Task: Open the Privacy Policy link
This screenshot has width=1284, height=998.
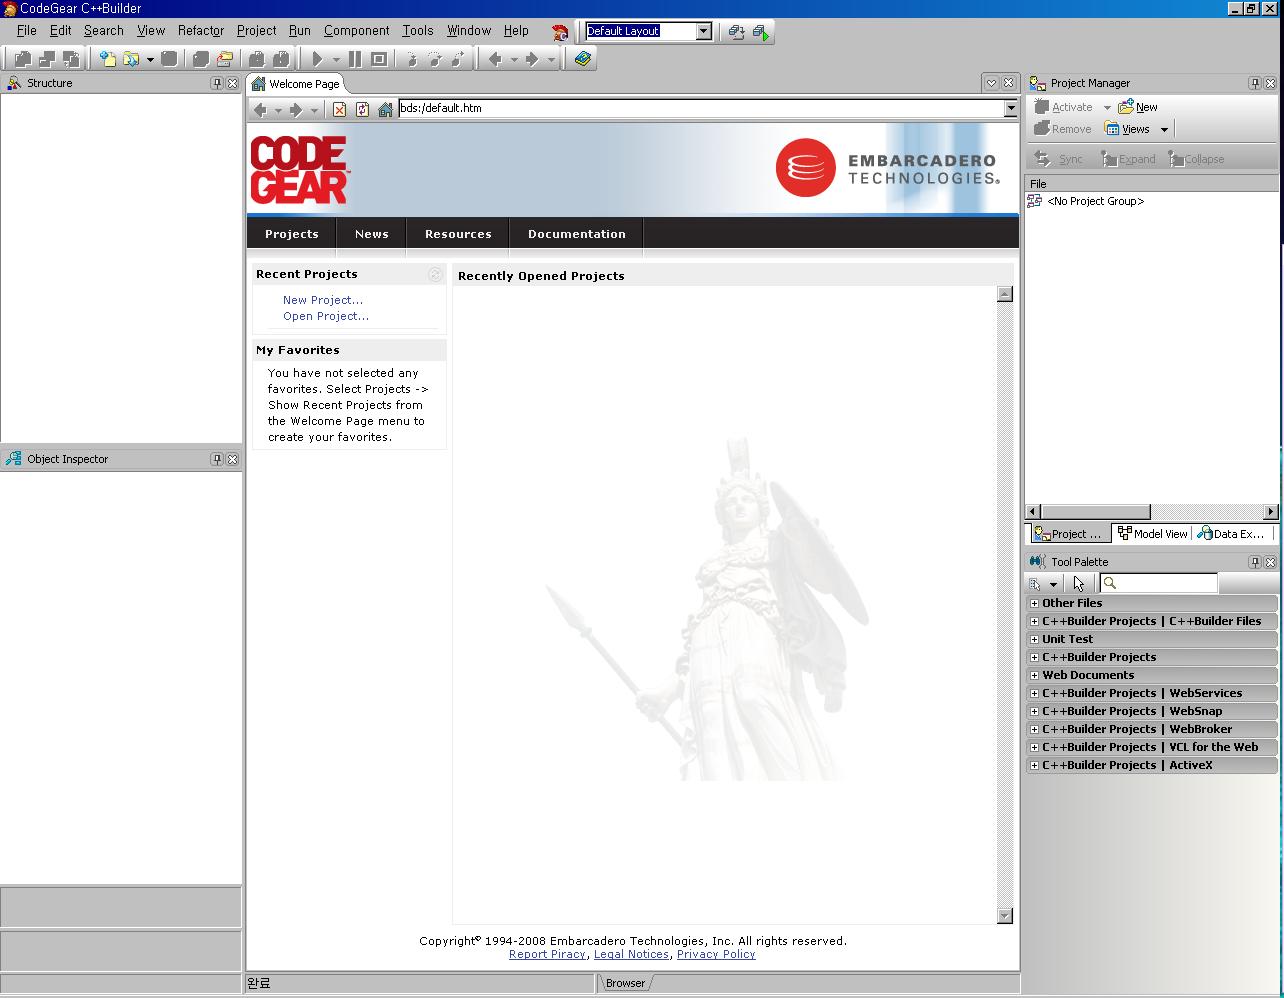Action: pos(716,954)
